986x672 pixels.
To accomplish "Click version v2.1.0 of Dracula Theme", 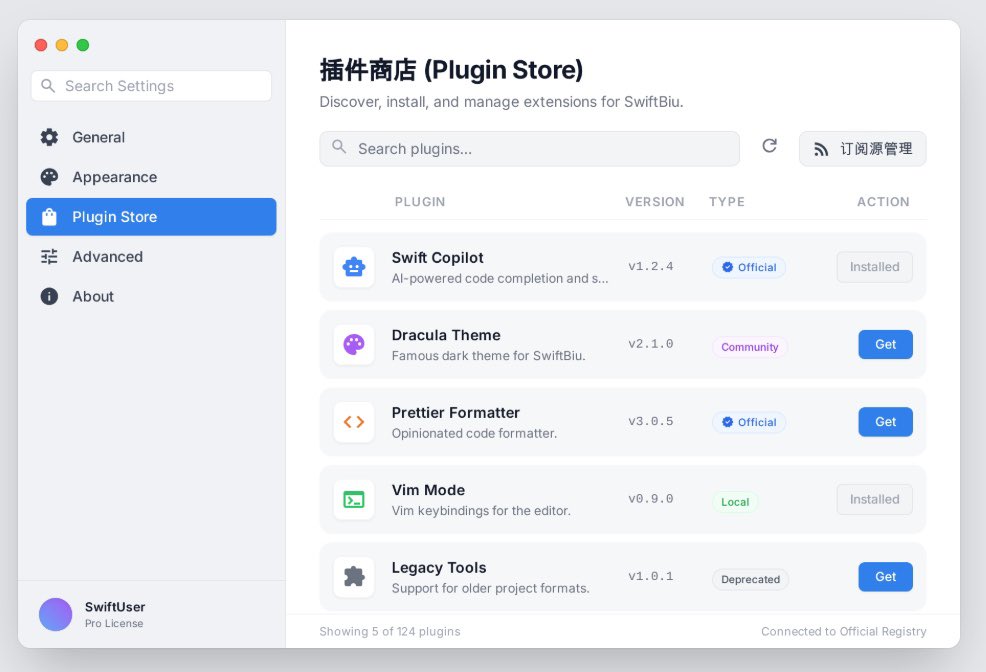I will click(651, 344).
